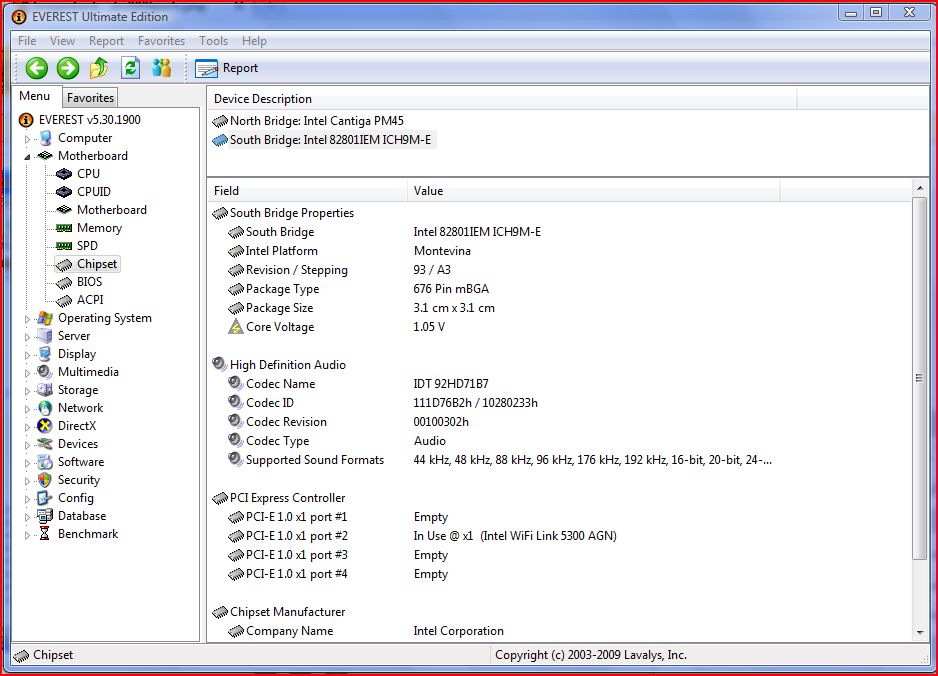Click the Network globe icon
This screenshot has height=676, width=938.
[x=45, y=408]
